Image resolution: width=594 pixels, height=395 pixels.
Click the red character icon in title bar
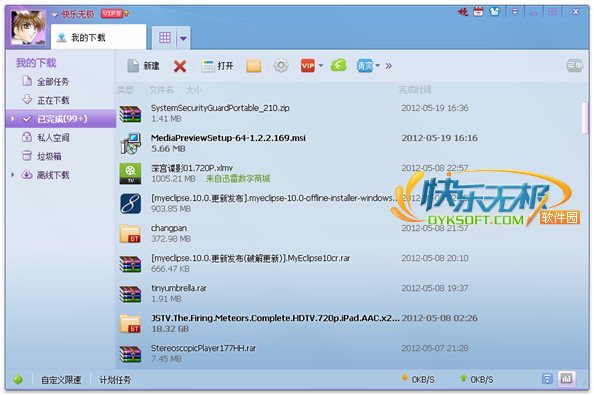pyautogui.click(x=463, y=12)
